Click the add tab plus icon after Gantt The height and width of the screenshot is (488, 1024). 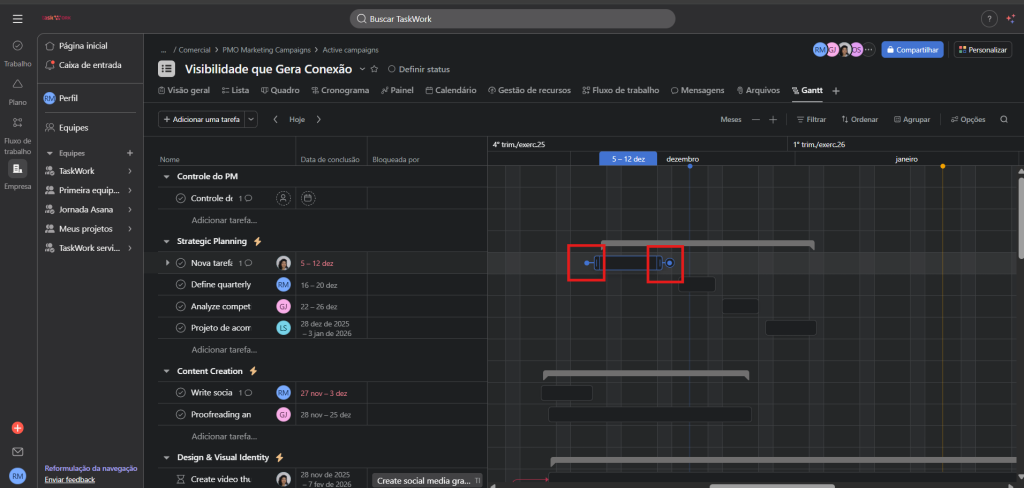[x=836, y=91]
